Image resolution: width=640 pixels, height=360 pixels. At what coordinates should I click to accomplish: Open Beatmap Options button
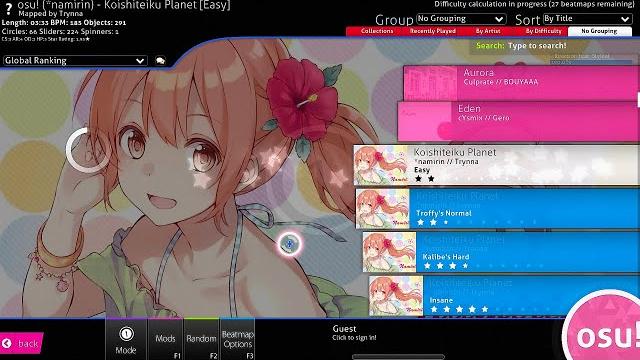pyautogui.click(x=238, y=339)
